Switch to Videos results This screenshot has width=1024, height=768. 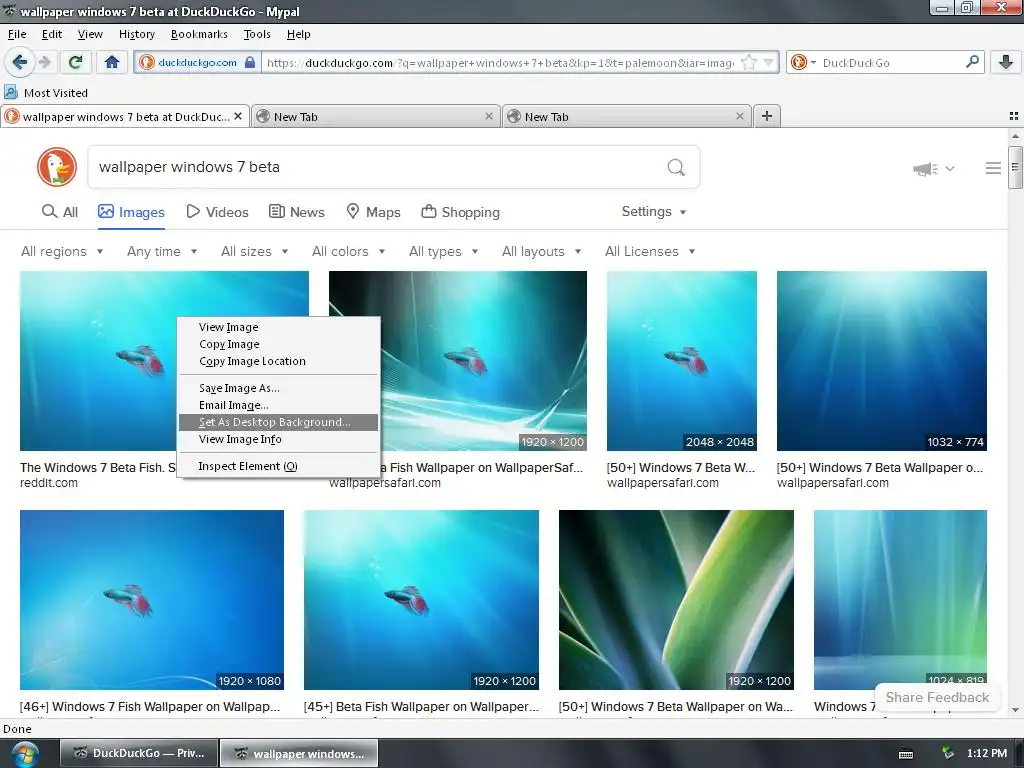[x=217, y=212]
